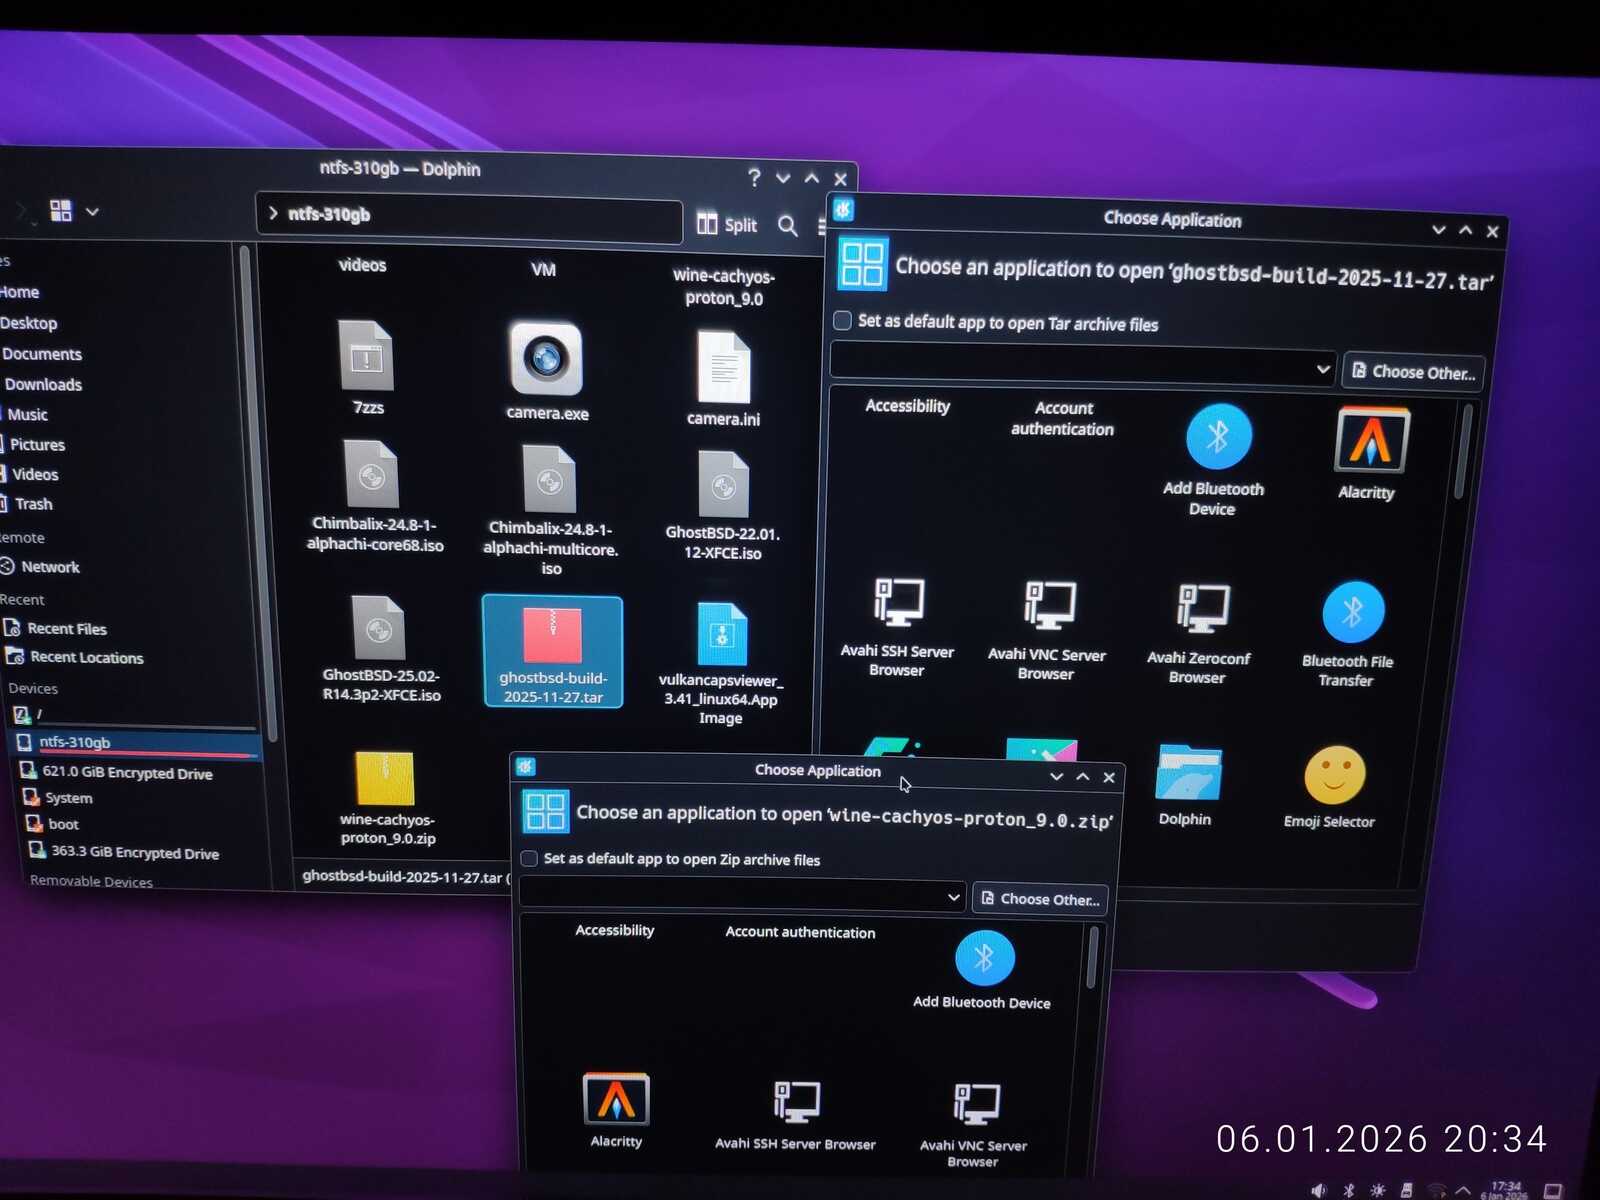Viewport: 1600px width, 1200px height.
Task: Browse Network in the sidebar
Action: click(41, 566)
